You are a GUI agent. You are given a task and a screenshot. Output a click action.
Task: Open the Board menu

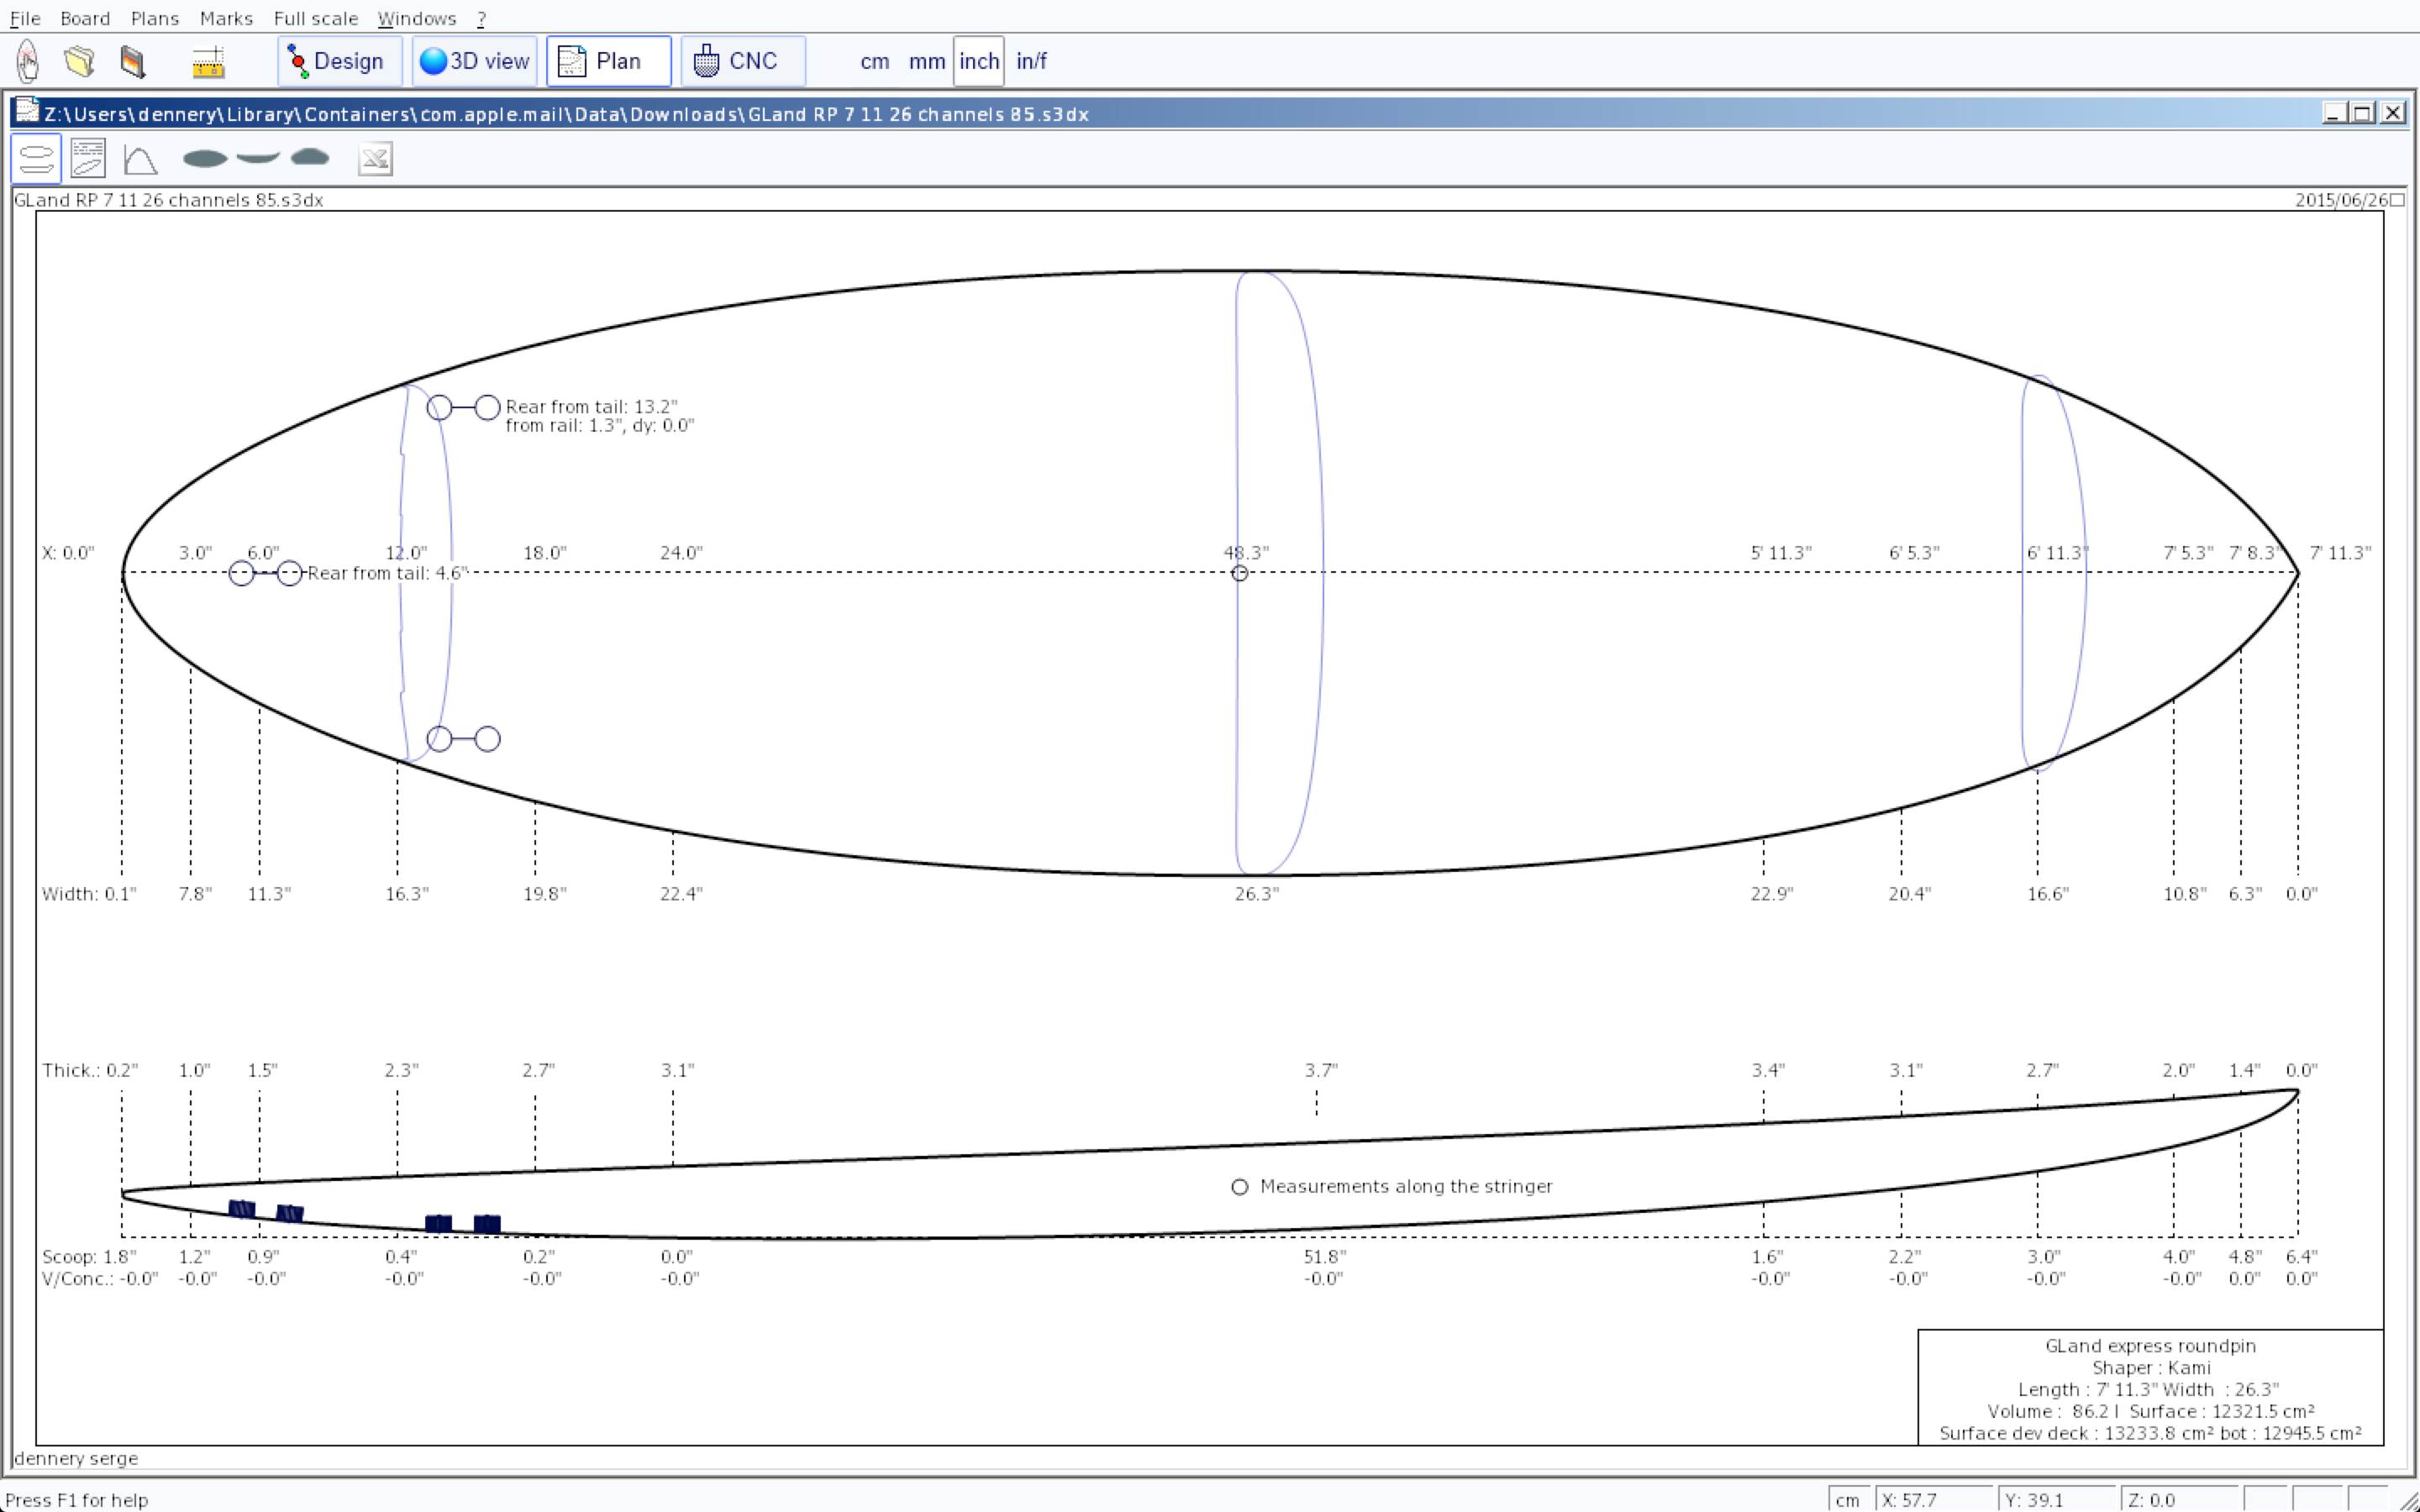point(84,18)
